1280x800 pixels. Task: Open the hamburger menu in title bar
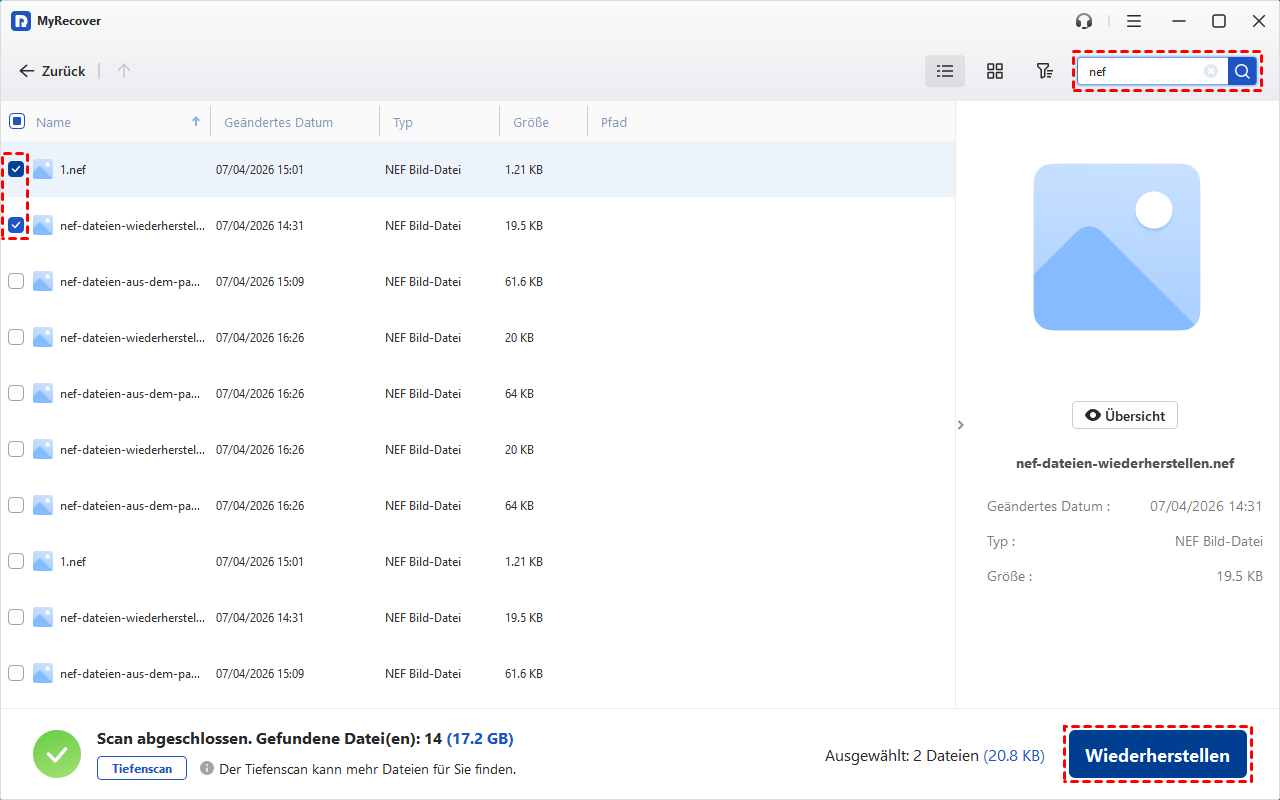pos(1133,21)
